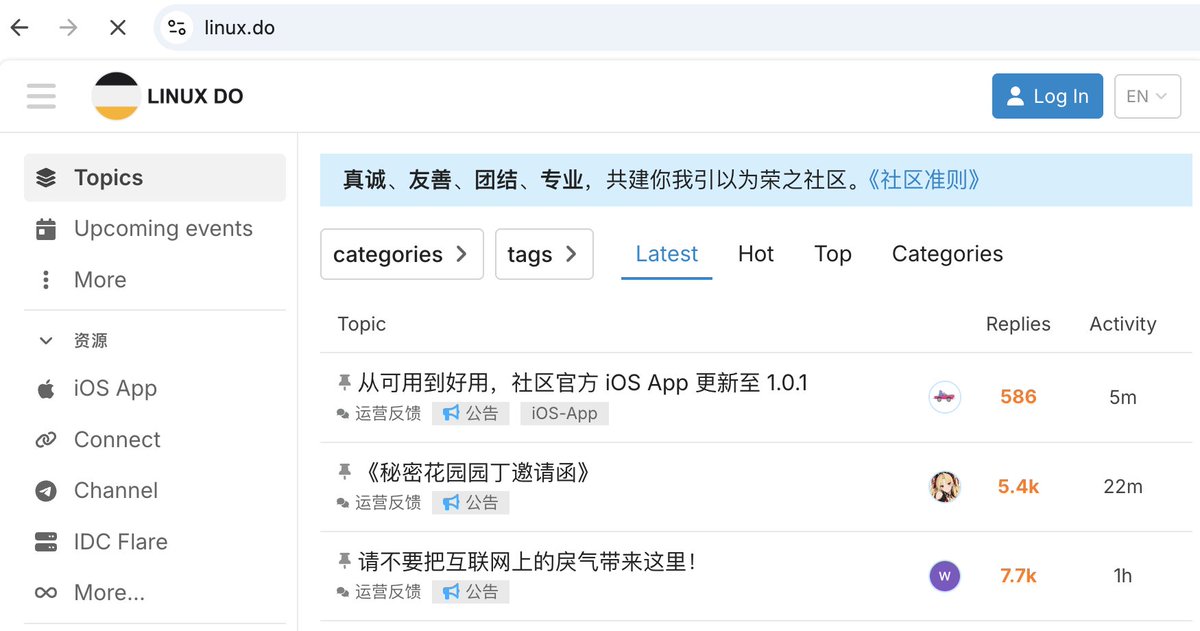
Task: Open the EN language dropdown
Action: (x=1147, y=96)
